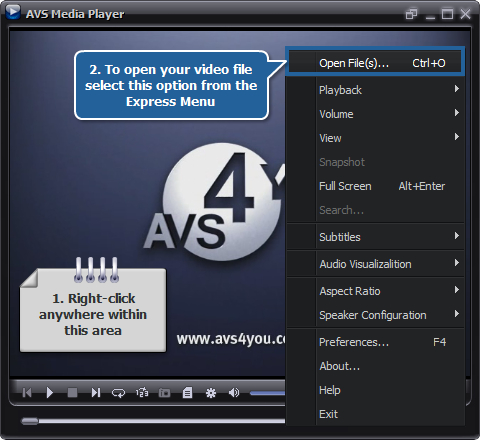Click the snapshot folder icon in control bar
The image size is (480, 440).
pyautogui.click(x=164, y=393)
